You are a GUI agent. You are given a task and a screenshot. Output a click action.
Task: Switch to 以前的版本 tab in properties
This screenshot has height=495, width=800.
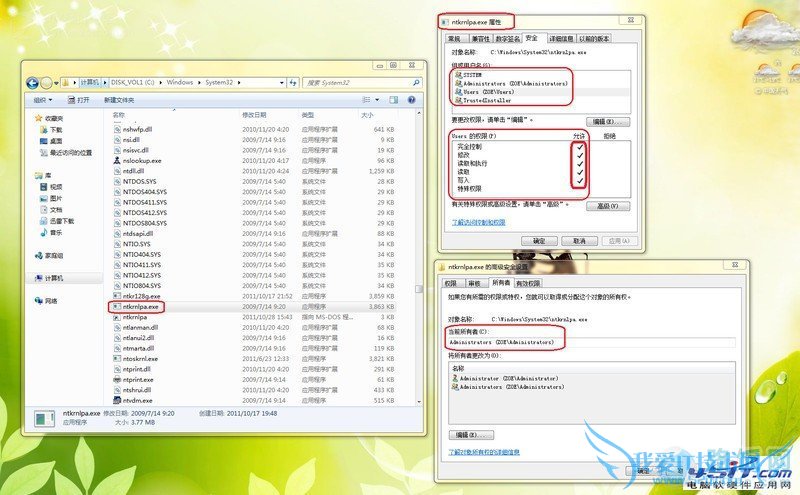594,39
